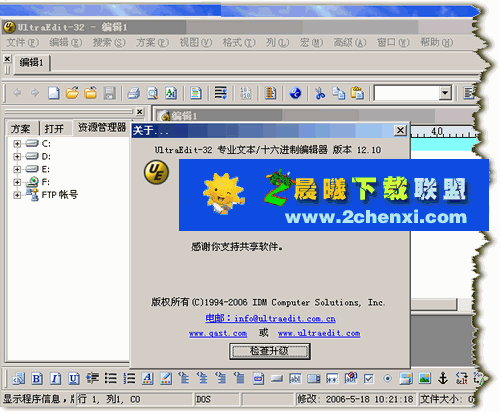The width and height of the screenshot is (500, 412).
Task: Expand the C: drive node
Action: (17, 144)
